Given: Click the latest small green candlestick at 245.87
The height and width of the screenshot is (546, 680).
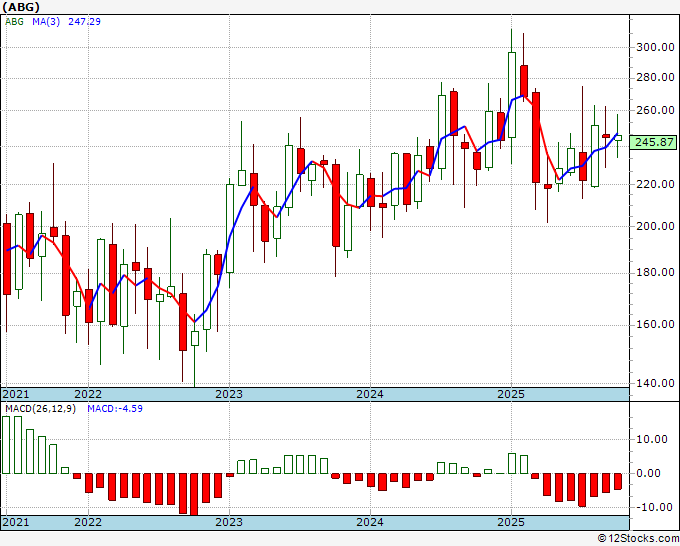Looking at the screenshot, I should pyautogui.click(x=618, y=138).
